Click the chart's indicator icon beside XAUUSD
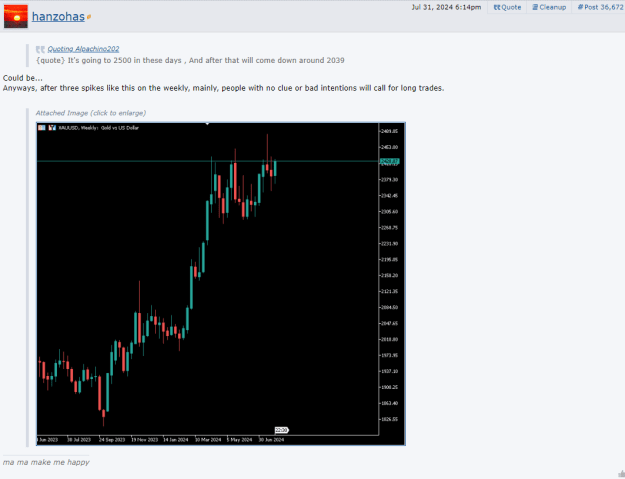625x479 pixels. [52, 128]
